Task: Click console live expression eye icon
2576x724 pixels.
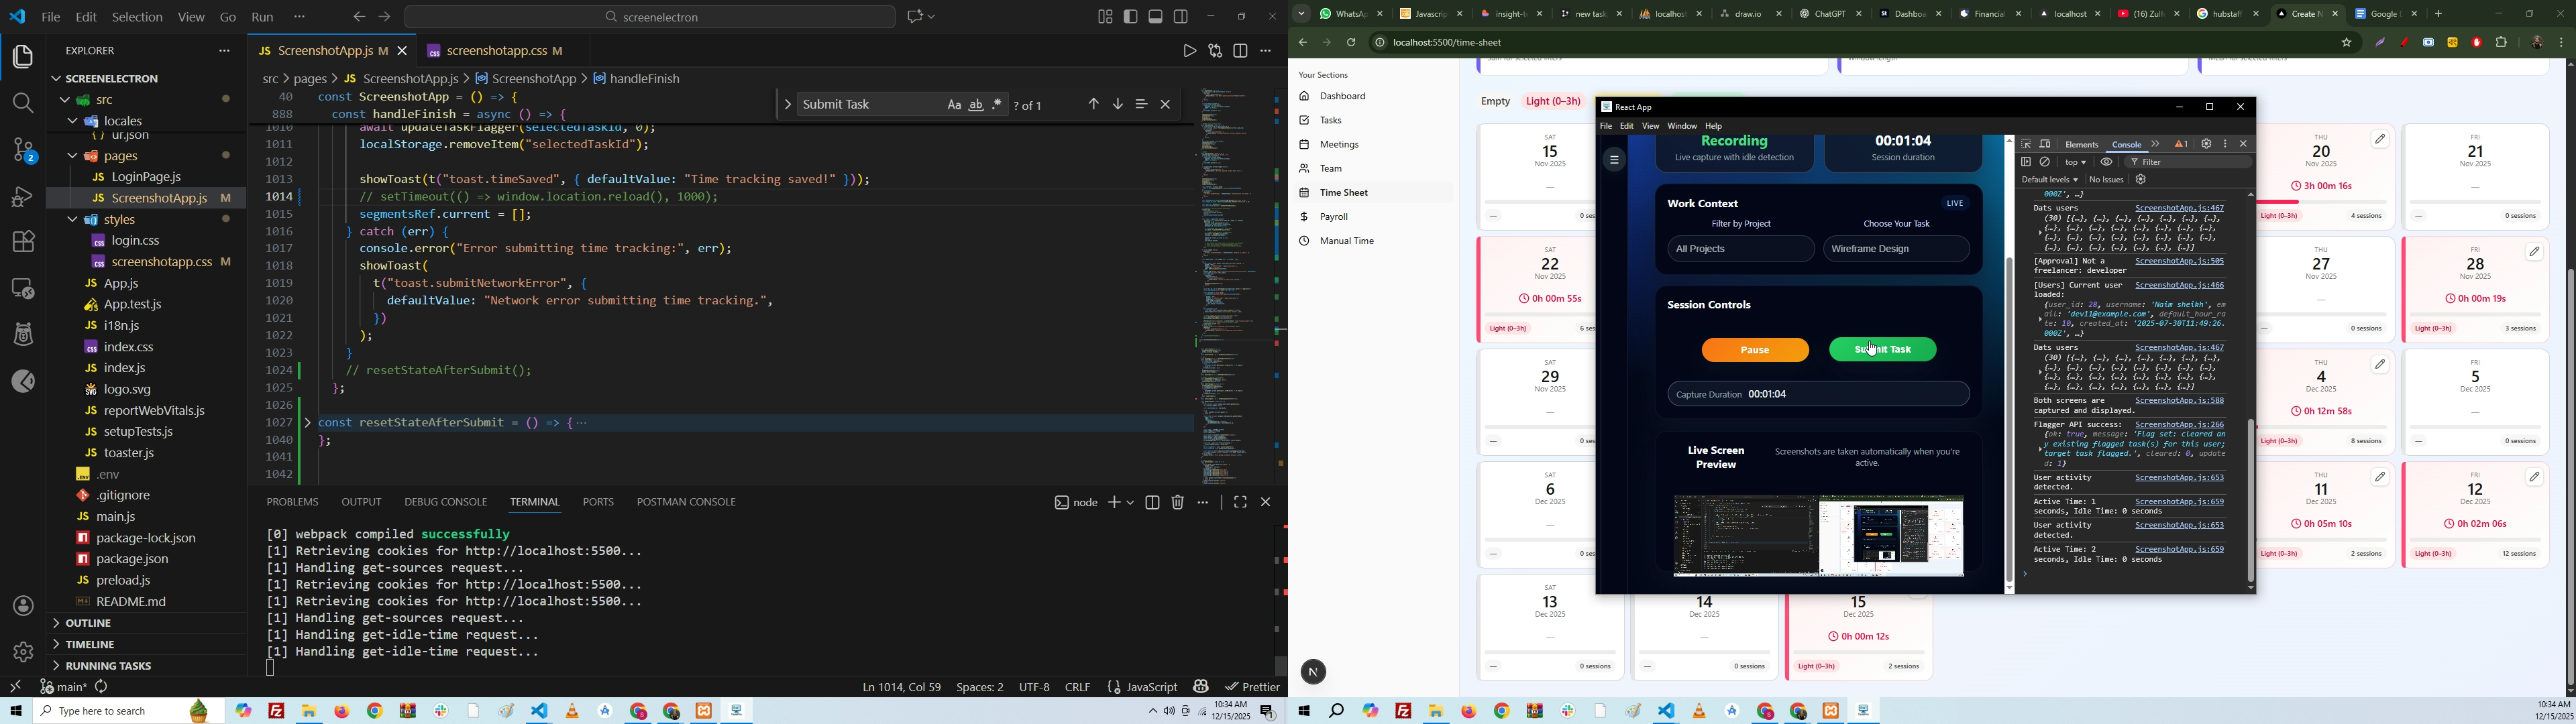Action: click(2106, 162)
